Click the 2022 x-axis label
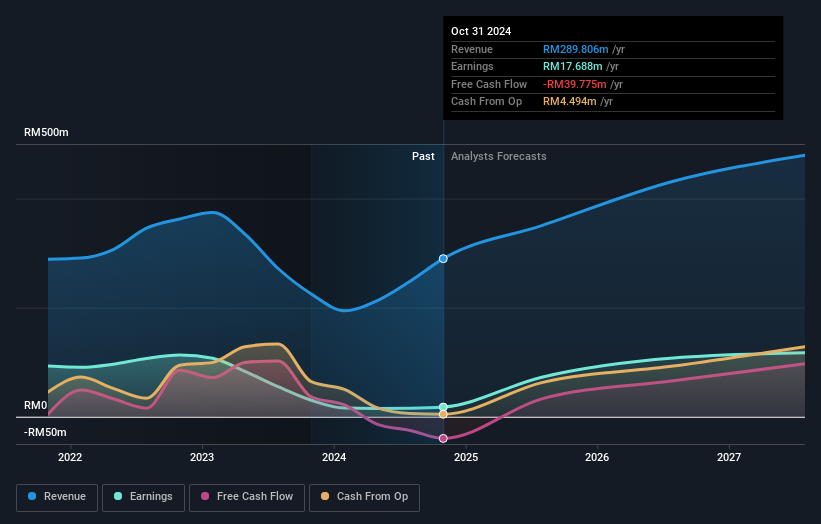821x524 pixels. (x=70, y=458)
